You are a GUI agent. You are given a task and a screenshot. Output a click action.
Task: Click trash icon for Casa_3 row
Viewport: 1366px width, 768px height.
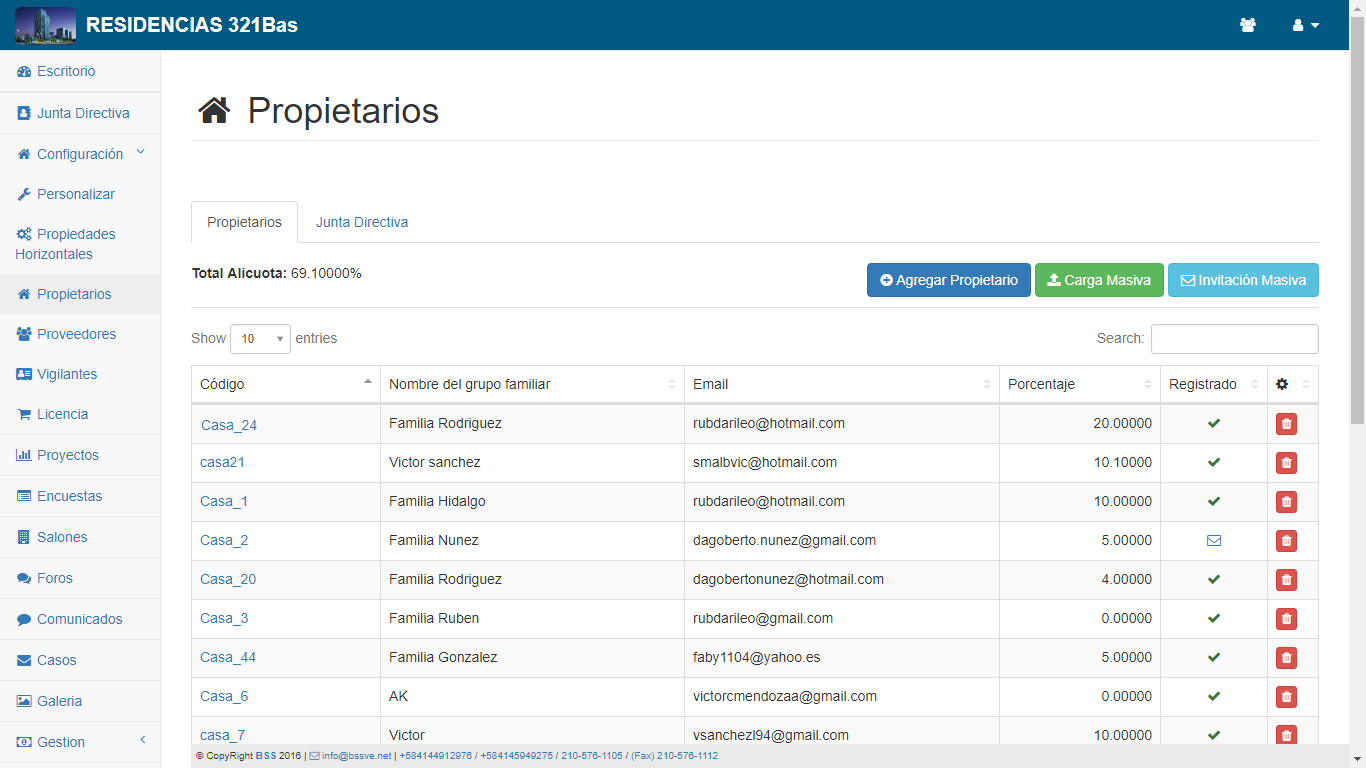coord(1286,619)
